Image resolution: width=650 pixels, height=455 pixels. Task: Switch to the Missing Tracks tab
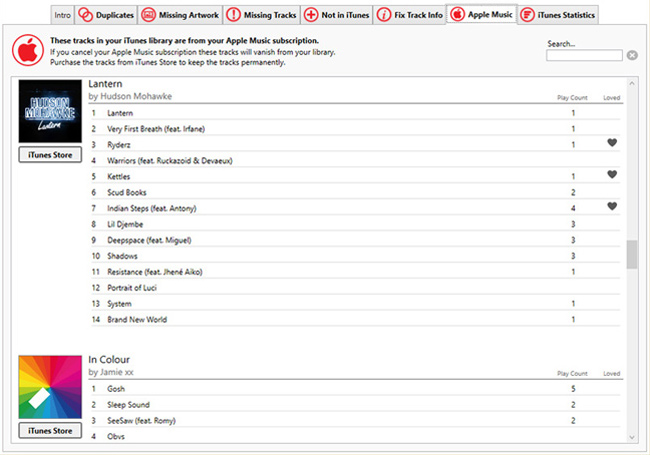[262, 15]
